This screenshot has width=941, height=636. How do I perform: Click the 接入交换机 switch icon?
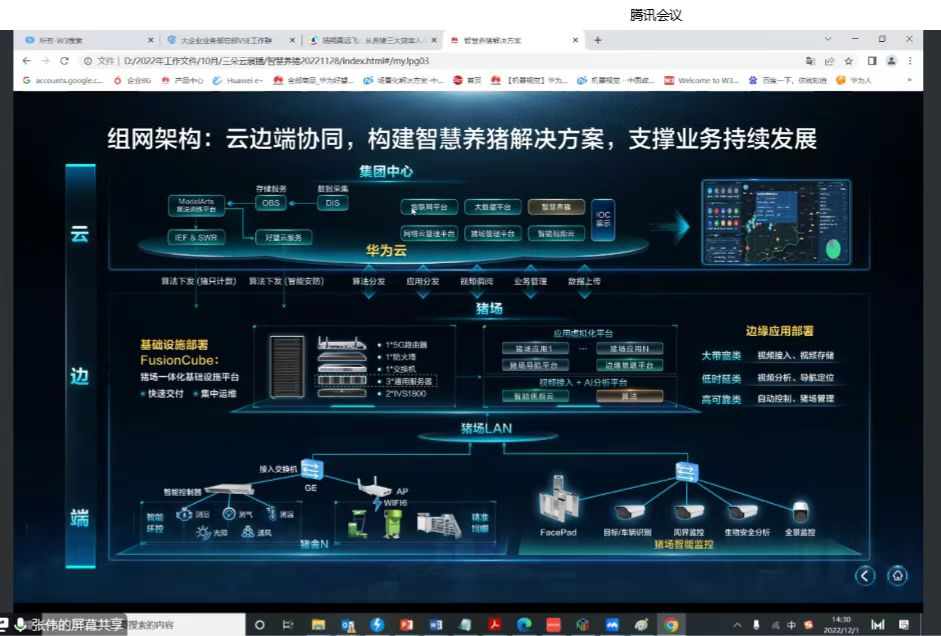point(312,469)
